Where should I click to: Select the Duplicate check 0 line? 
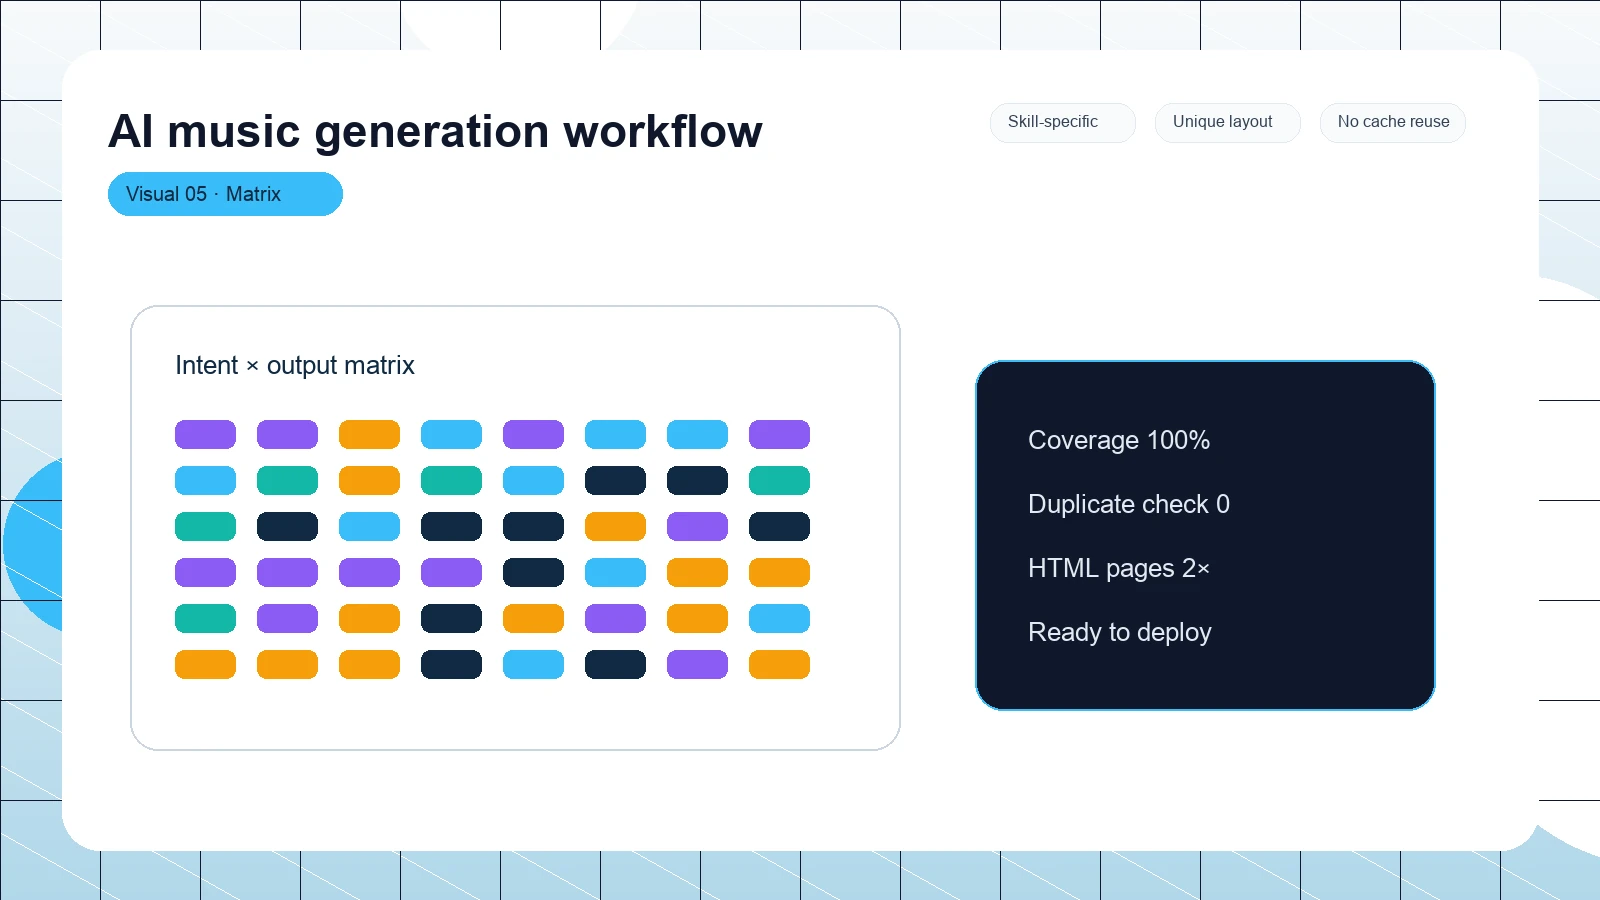click(x=1129, y=504)
